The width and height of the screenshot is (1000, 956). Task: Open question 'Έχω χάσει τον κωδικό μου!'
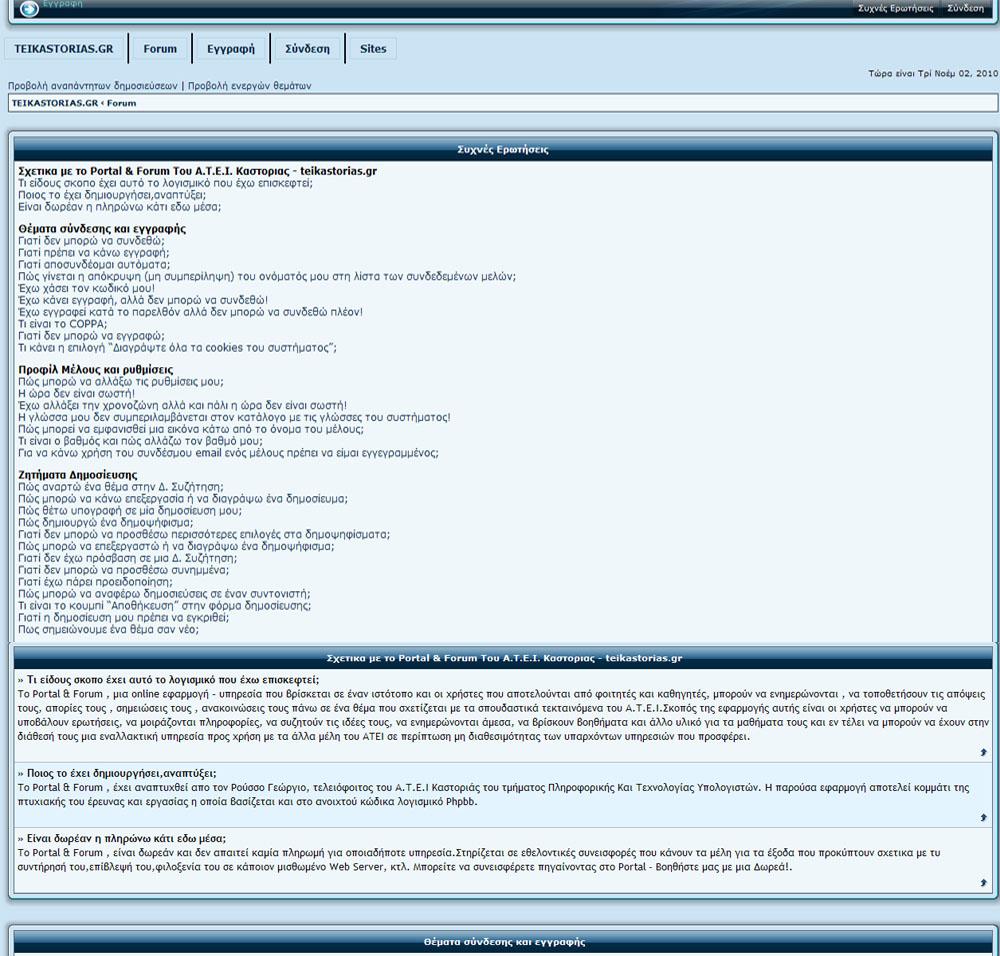click(87, 288)
